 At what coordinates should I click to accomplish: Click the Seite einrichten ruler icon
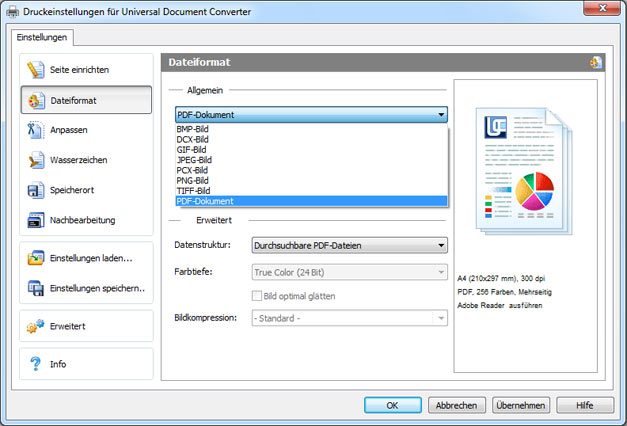click(x=36, y=70)
